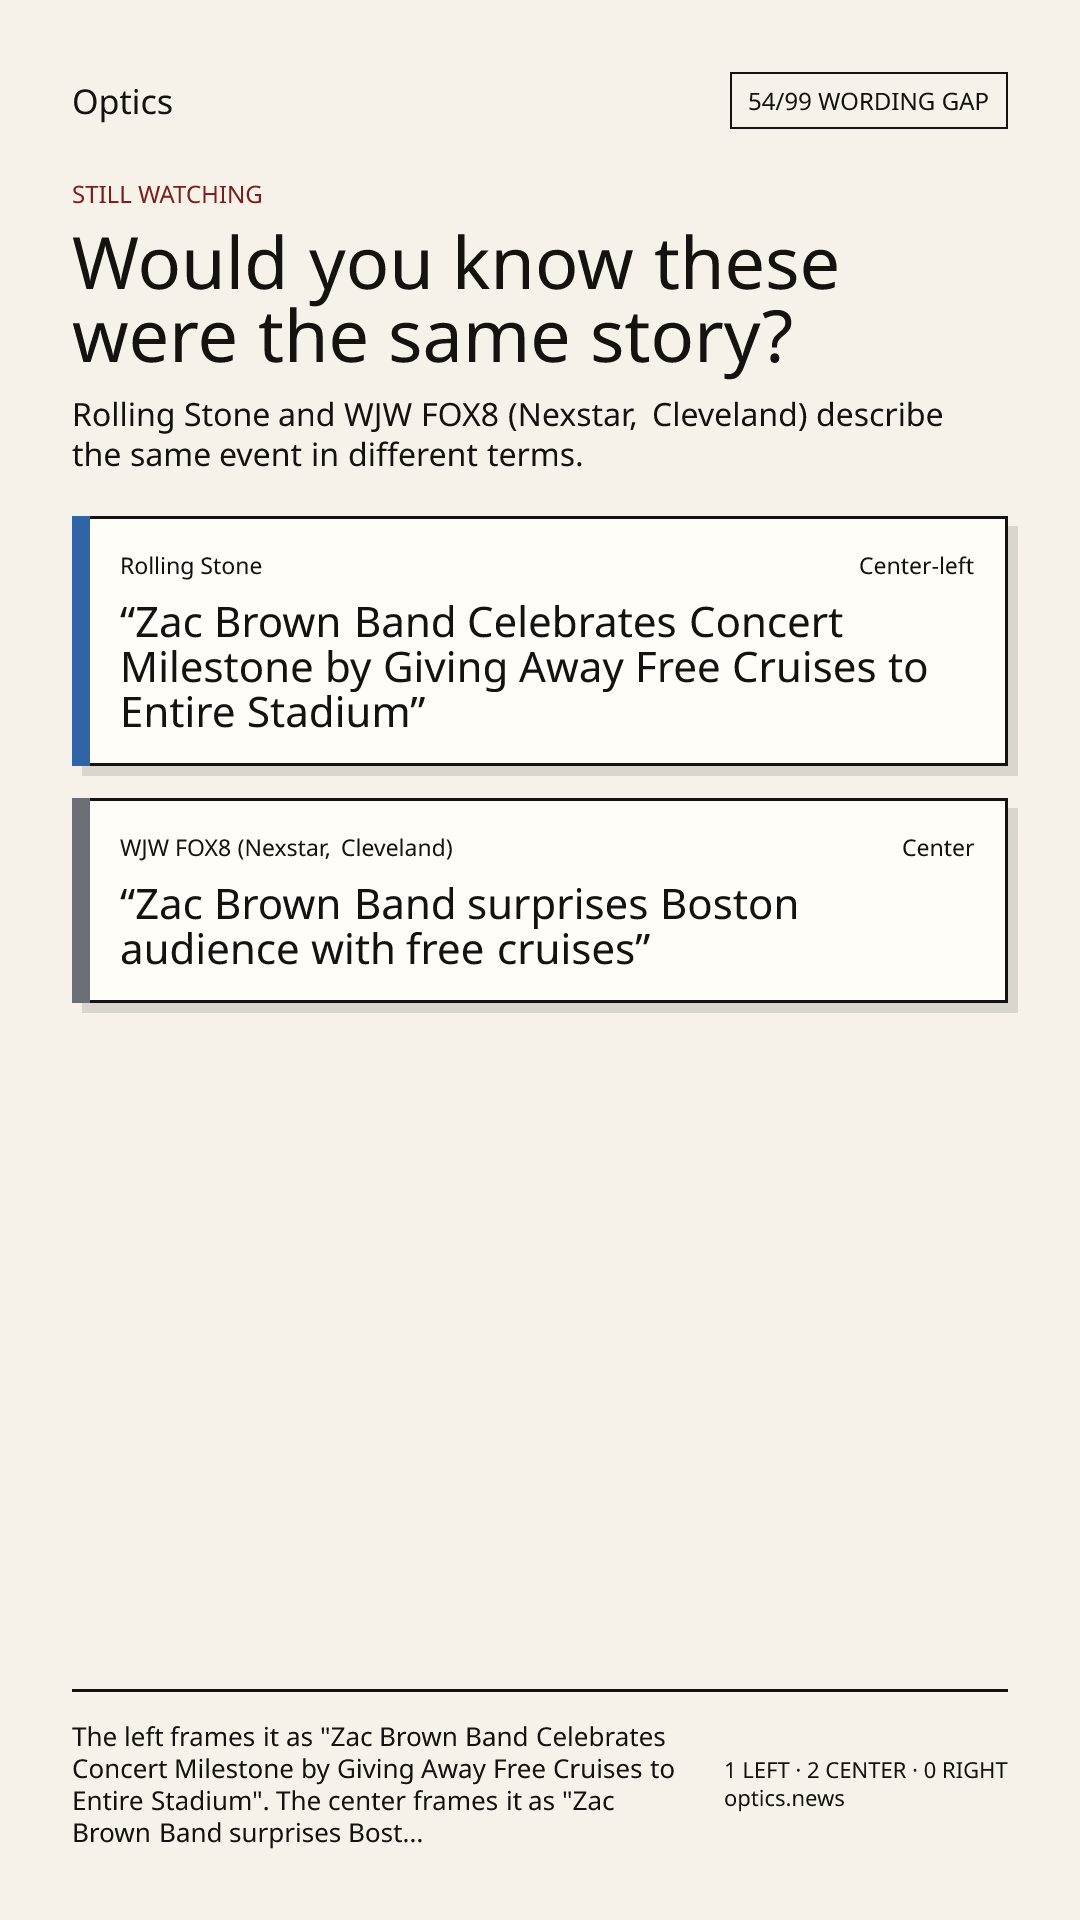The height and width of the screenshot is (1920, 1080).
Task: Click the 54/99 WORDING GAP badge
Action: point(868,101)
